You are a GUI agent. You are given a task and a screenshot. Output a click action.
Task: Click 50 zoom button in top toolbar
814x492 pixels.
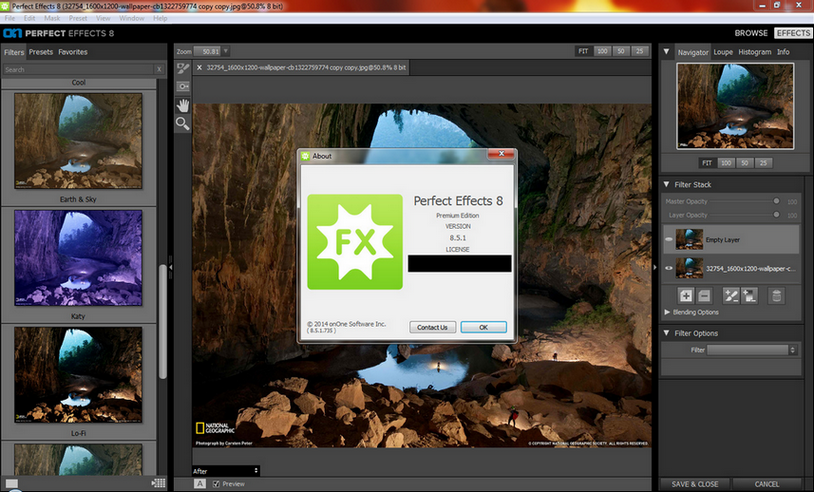(x=620, y=51)
